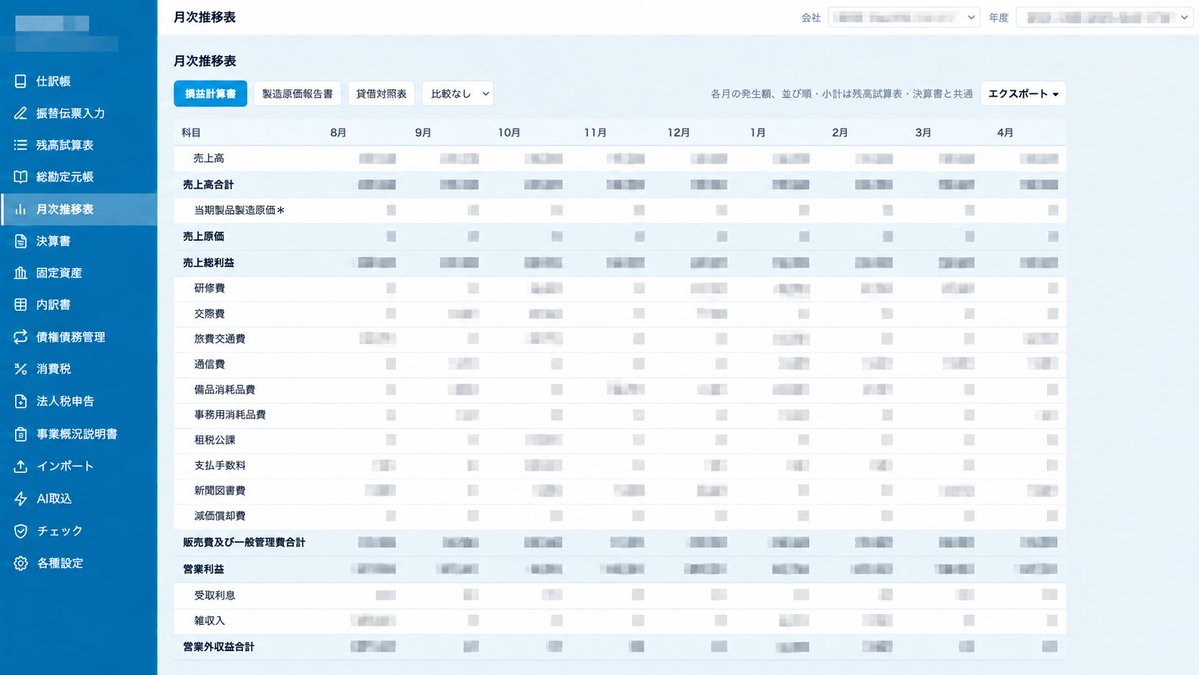Select the 販売費及び一般管理費合計 row label

point(244,543)
